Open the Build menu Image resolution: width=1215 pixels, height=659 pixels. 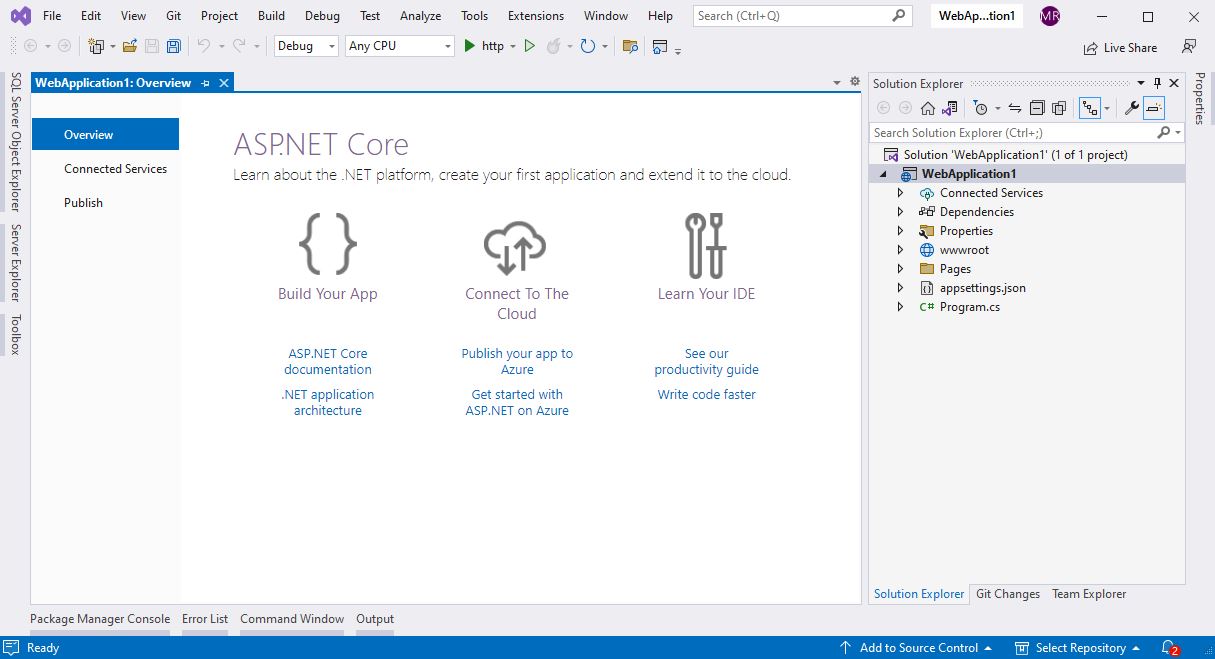click(271, 16)
